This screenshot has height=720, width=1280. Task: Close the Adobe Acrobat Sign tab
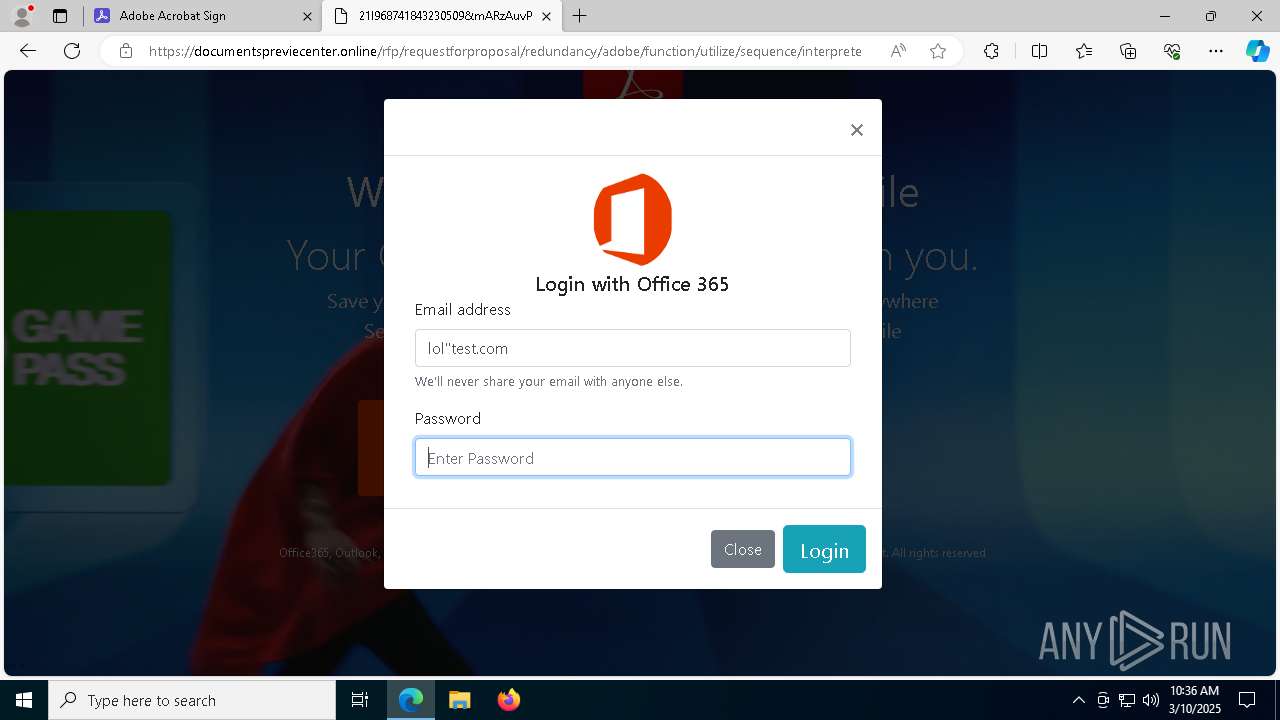[306, 16]
